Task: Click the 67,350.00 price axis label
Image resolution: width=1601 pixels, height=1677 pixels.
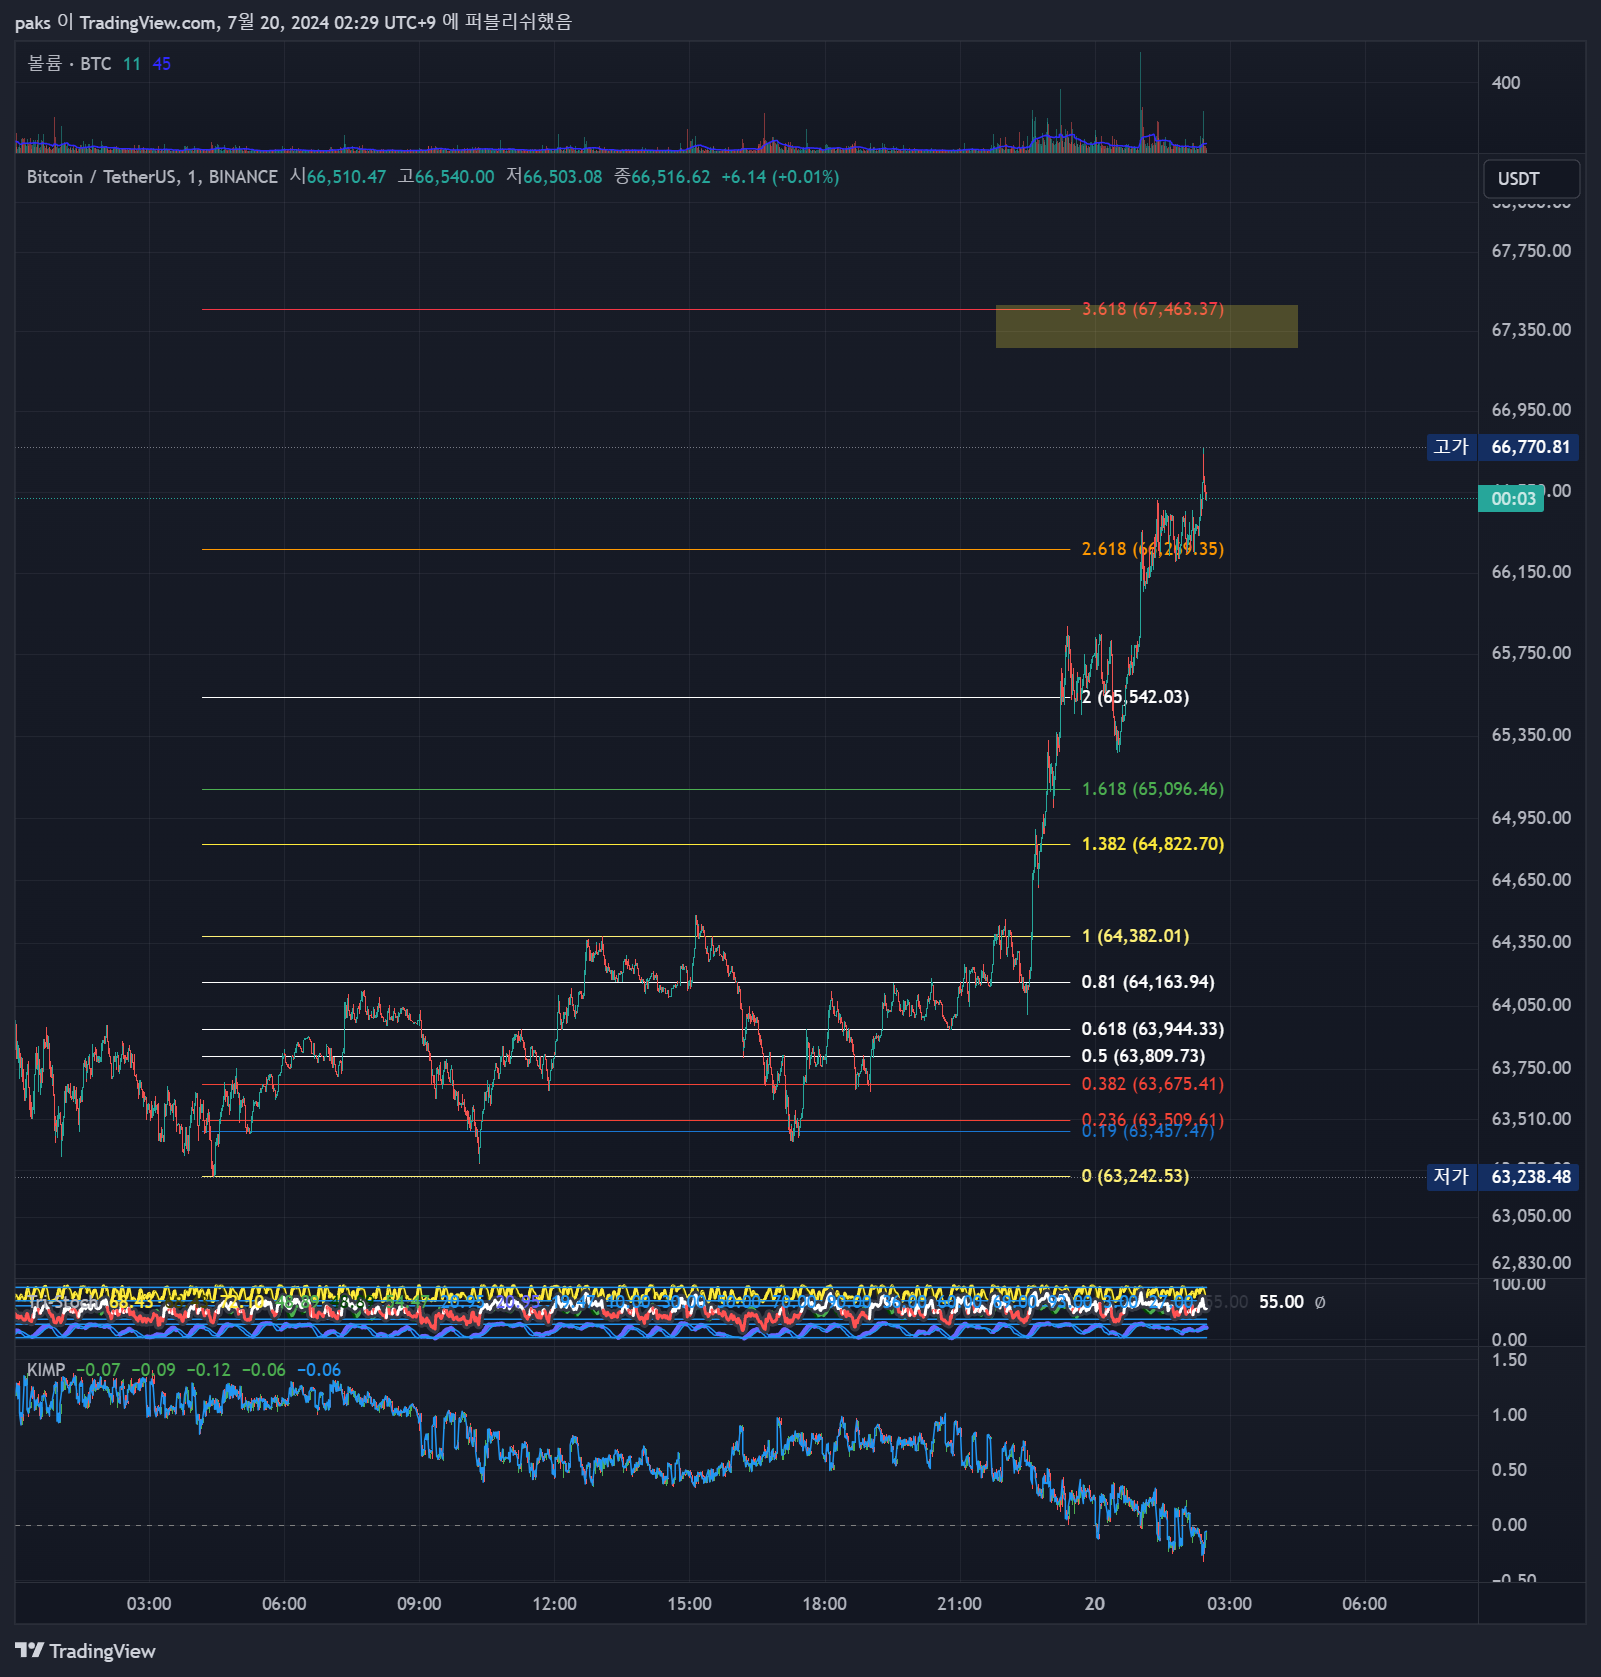Action: click(1531, 330)
